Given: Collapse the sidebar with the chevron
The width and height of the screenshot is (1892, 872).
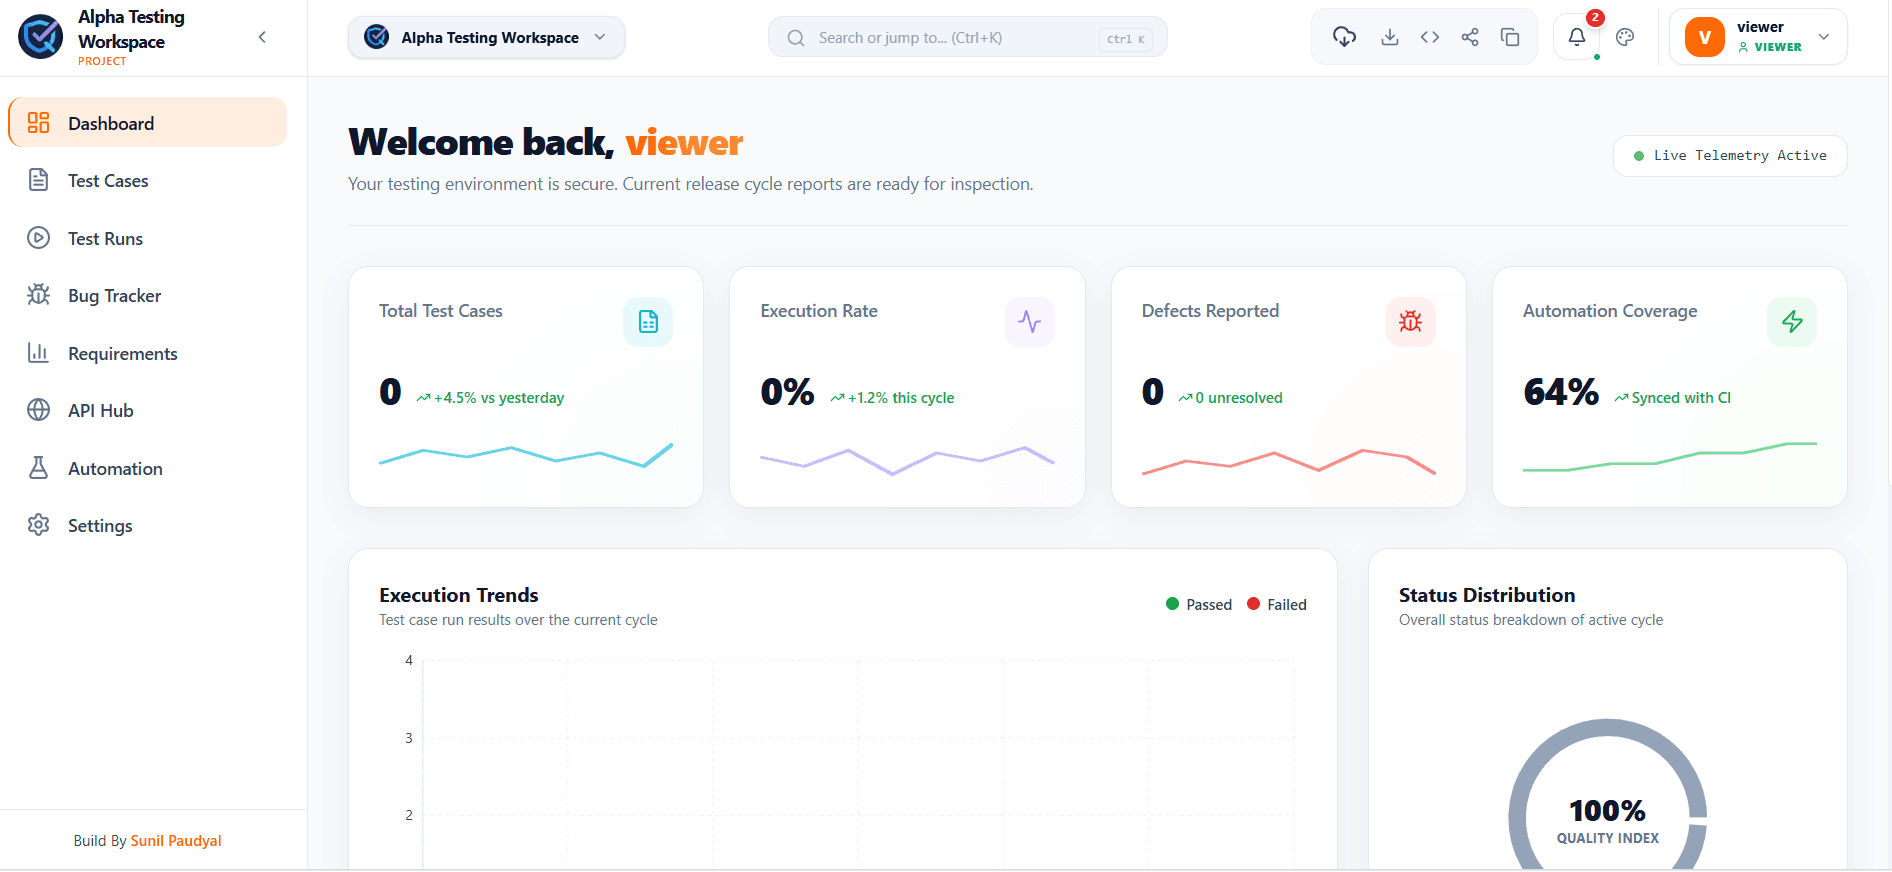Looking at the screenshot, I should click(x=262, y=37).
